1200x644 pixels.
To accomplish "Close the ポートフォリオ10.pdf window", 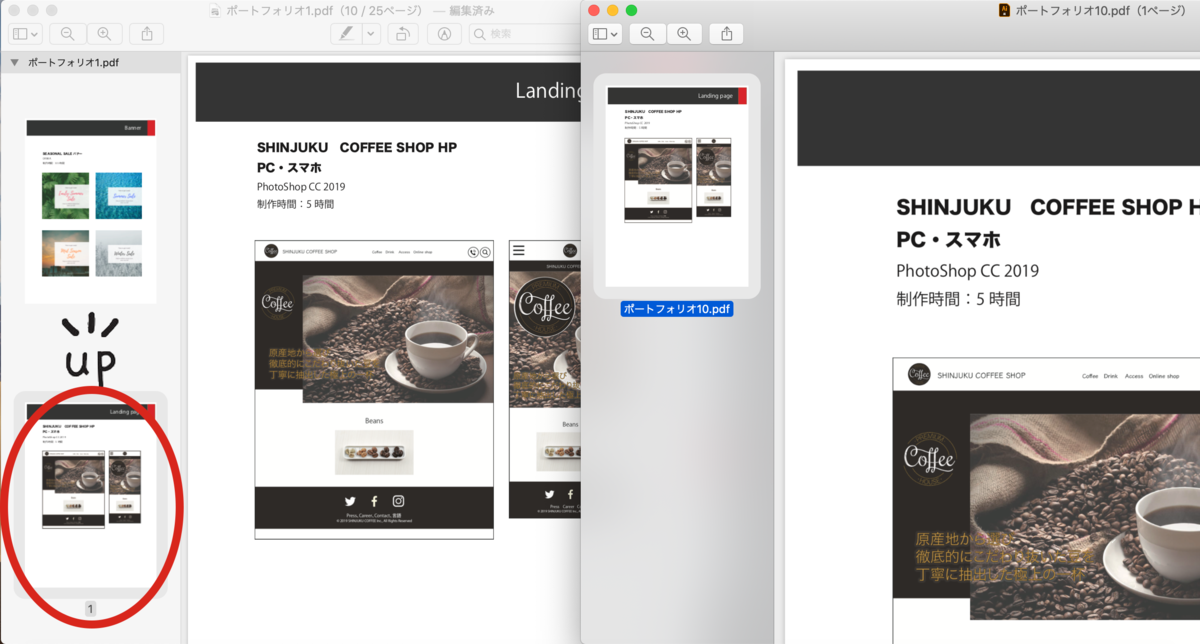I will coord(594,10).
